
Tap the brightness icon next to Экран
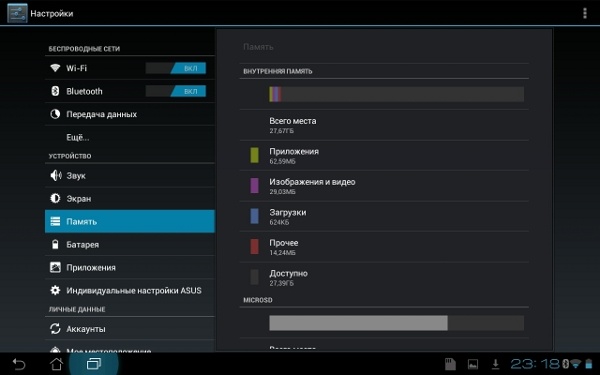click(55, 198)
